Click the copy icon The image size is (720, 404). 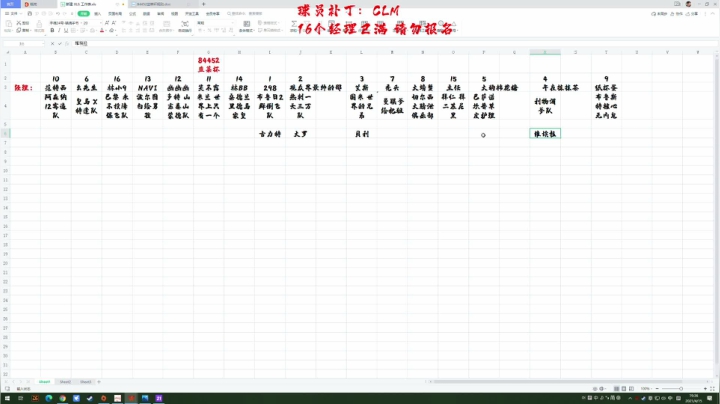18,30
